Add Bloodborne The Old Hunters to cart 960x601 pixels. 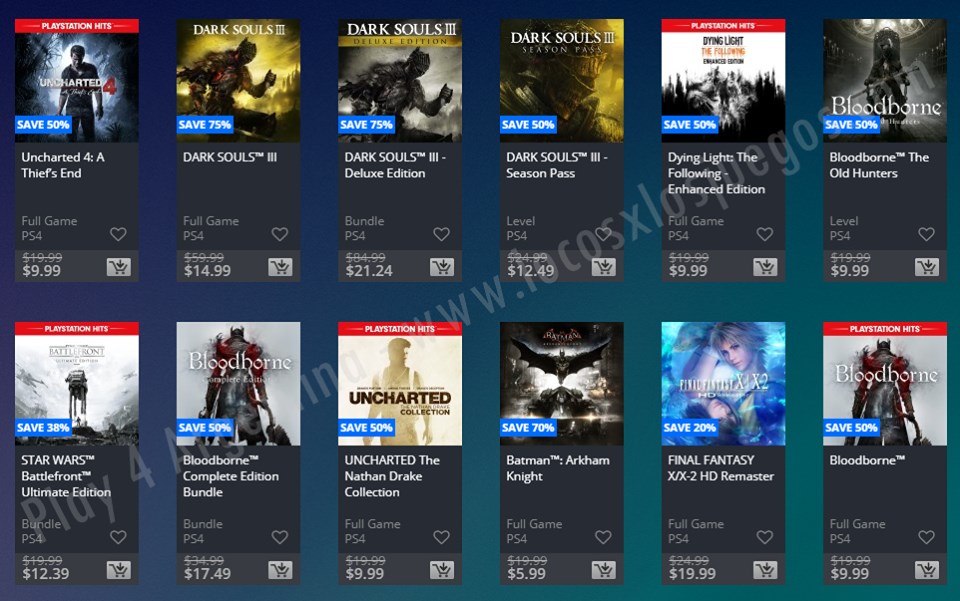point(927,267)
